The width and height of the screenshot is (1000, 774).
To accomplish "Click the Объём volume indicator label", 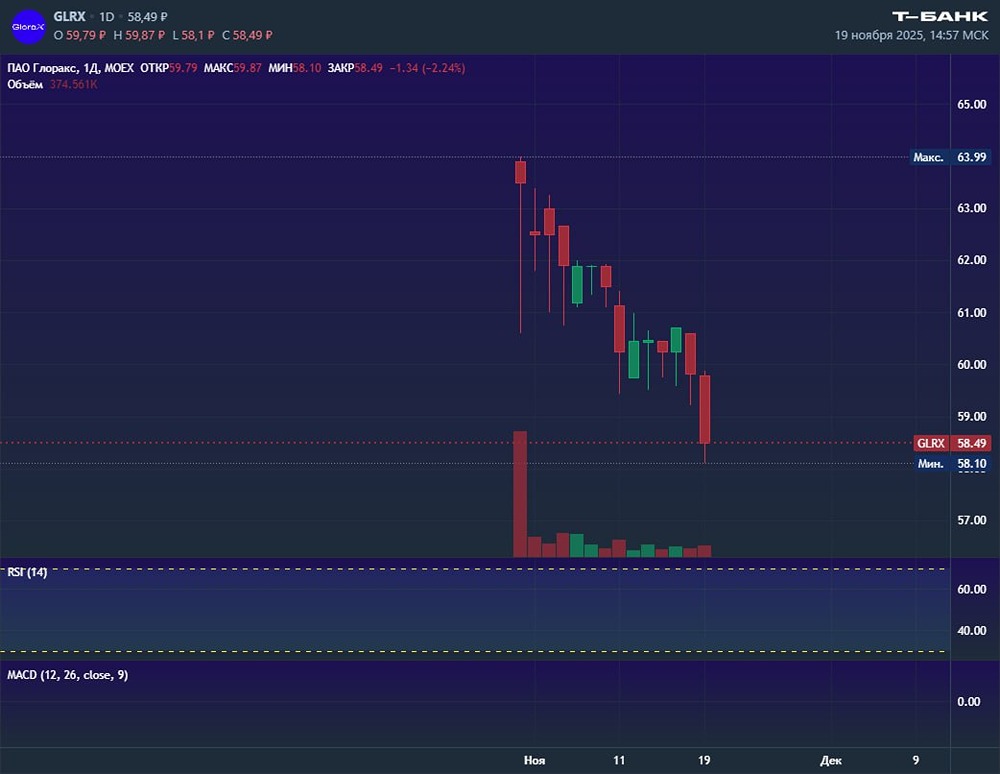I will (x=25, y=85).
